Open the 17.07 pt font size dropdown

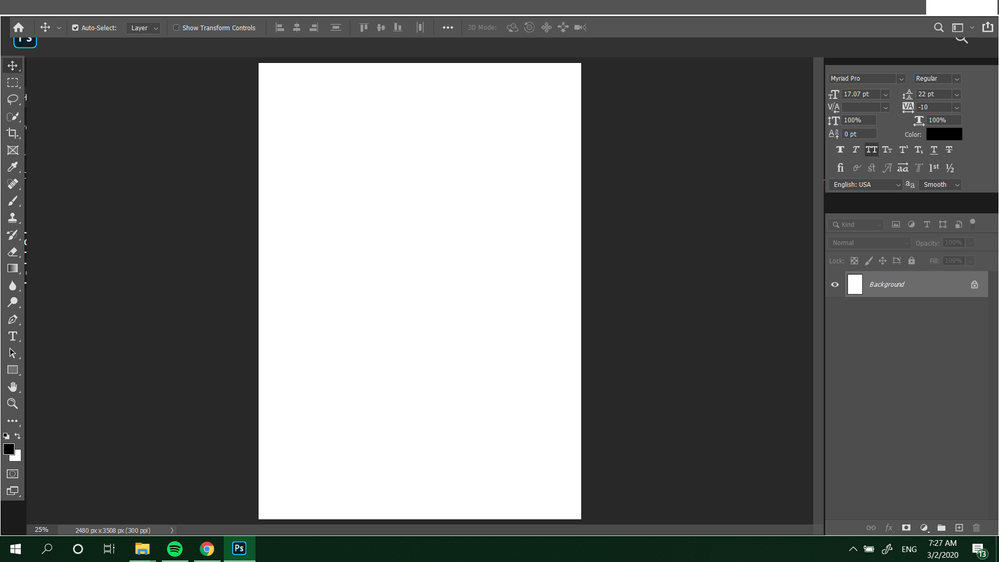[885, 94]
